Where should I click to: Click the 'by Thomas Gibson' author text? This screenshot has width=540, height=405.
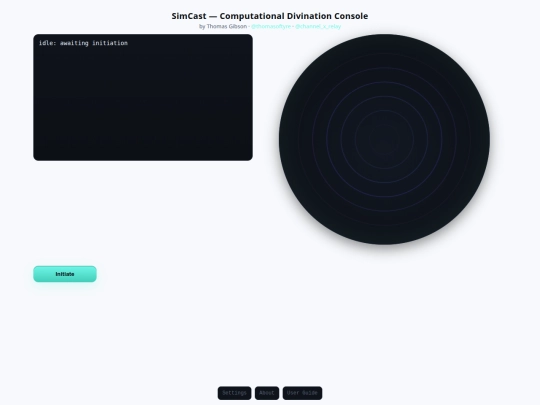[223, 26]
